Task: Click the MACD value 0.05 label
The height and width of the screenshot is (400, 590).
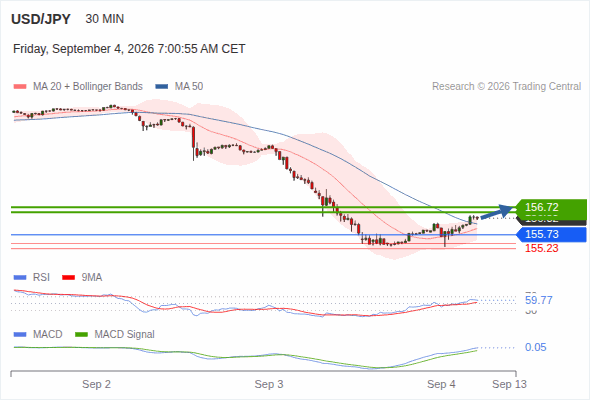Action: (536, 347)
